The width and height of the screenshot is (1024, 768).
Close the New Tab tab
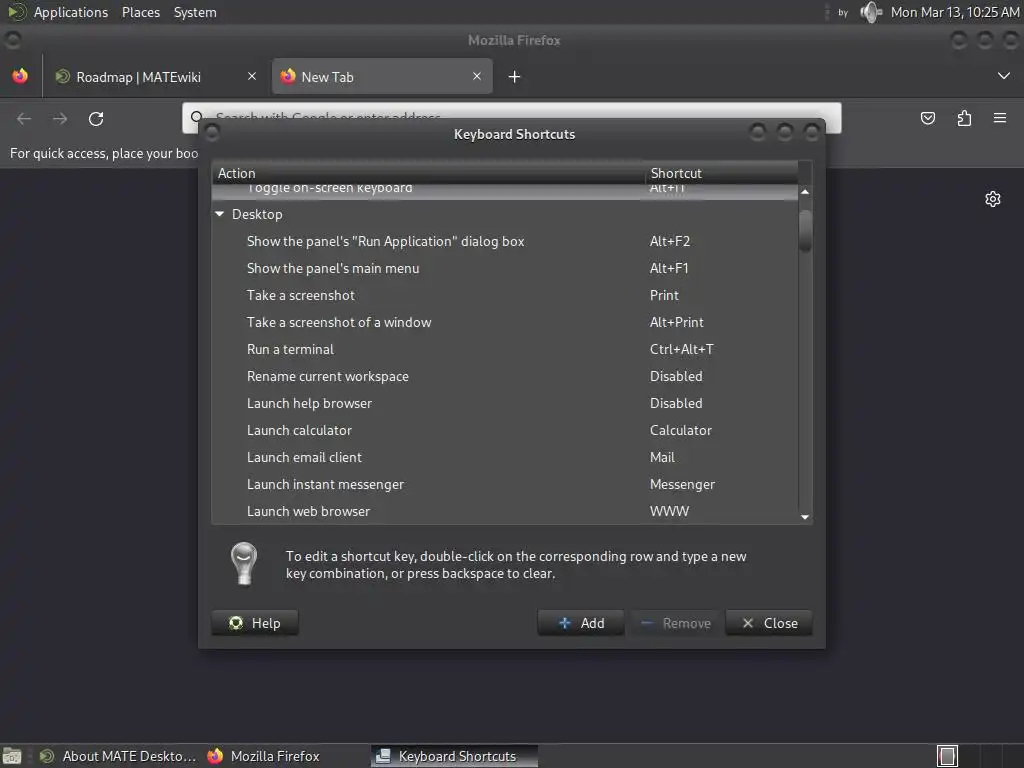[x=477, y=76]
